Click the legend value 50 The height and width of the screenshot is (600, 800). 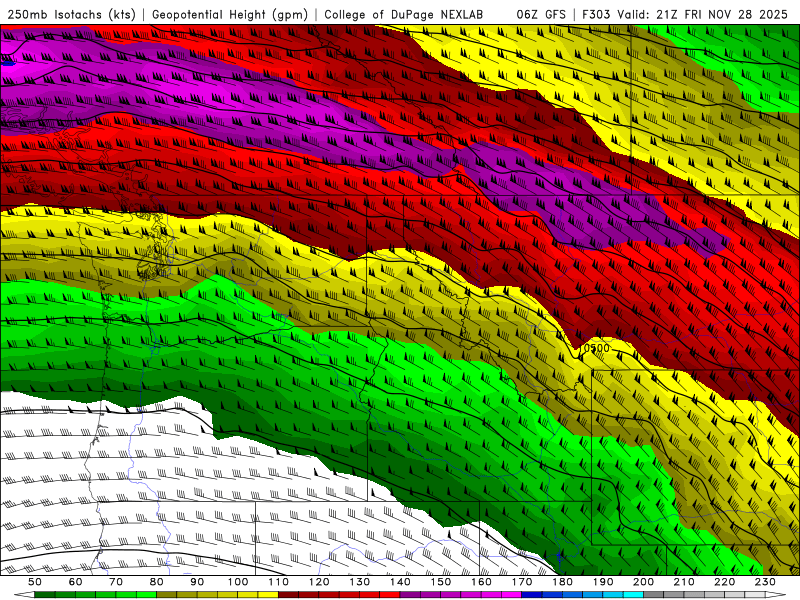coord(34,582)
